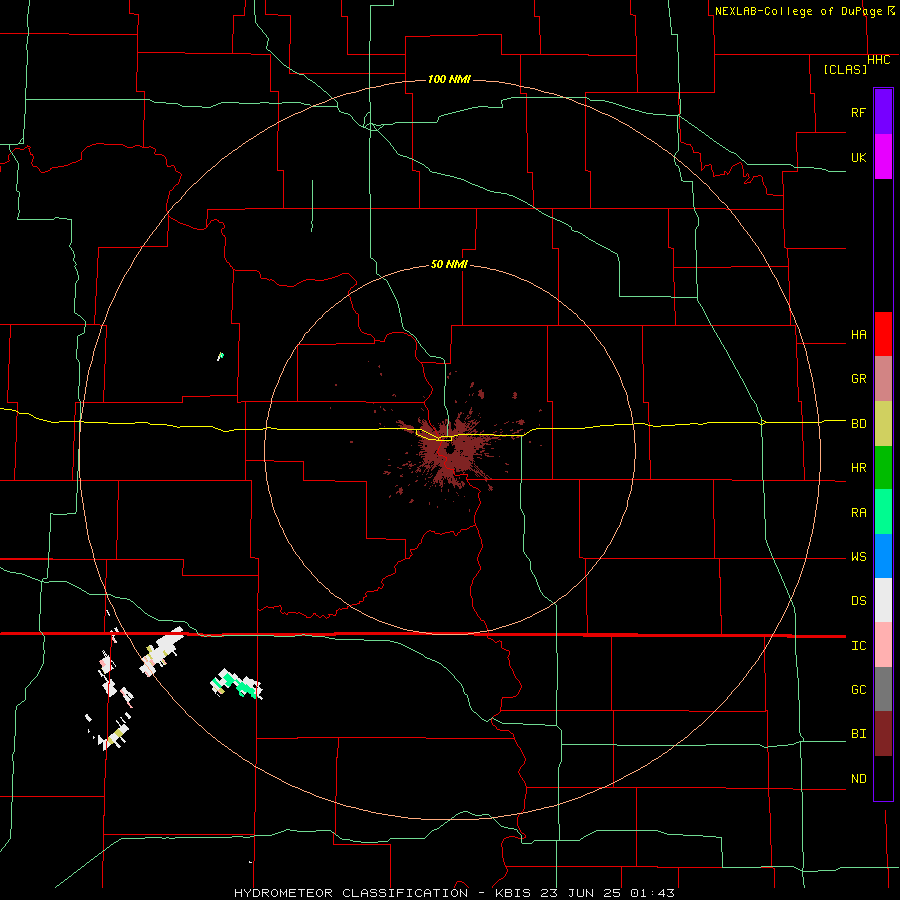Click the GR legend label
Viewport: 900px width, 900px height.
[859, 379]
